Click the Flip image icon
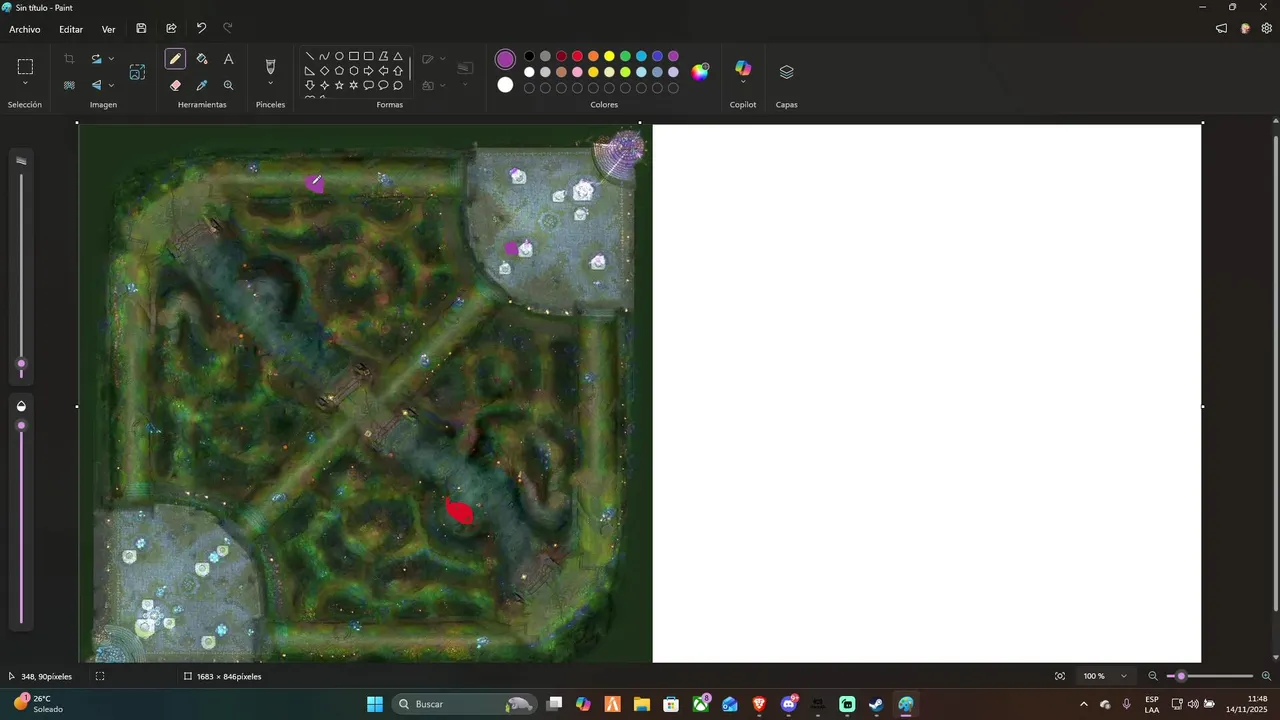The image size is (1280, 720). pyautogui.click(x=96, y=85)
